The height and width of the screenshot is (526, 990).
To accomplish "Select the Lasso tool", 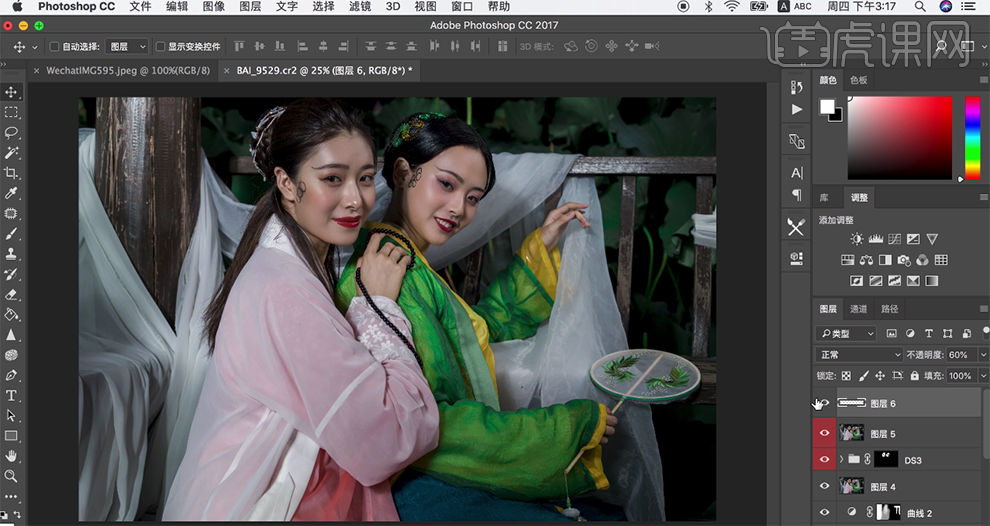I will point(11,132).
